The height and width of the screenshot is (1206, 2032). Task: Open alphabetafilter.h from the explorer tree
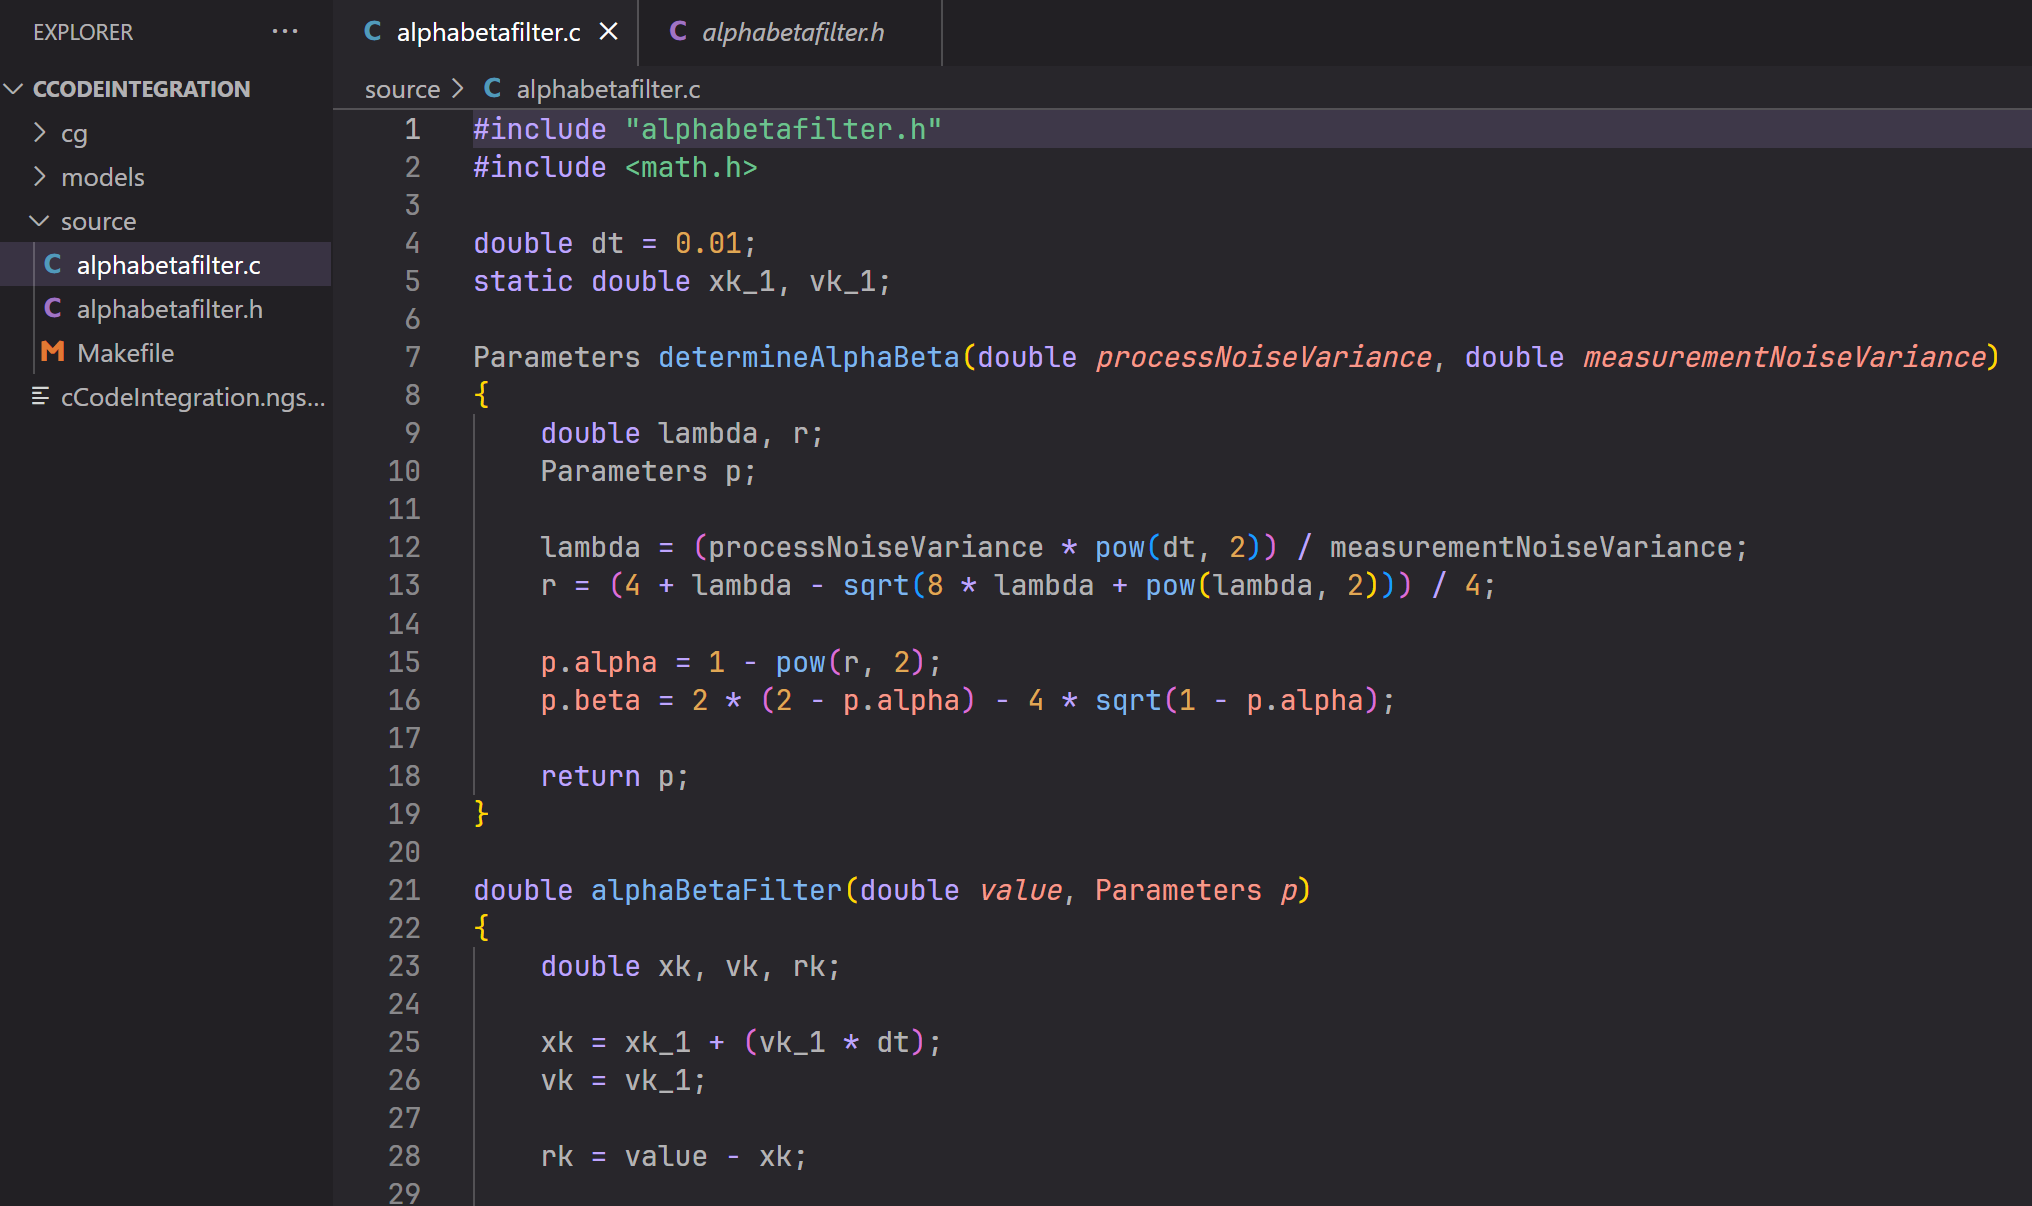[169, 309]
